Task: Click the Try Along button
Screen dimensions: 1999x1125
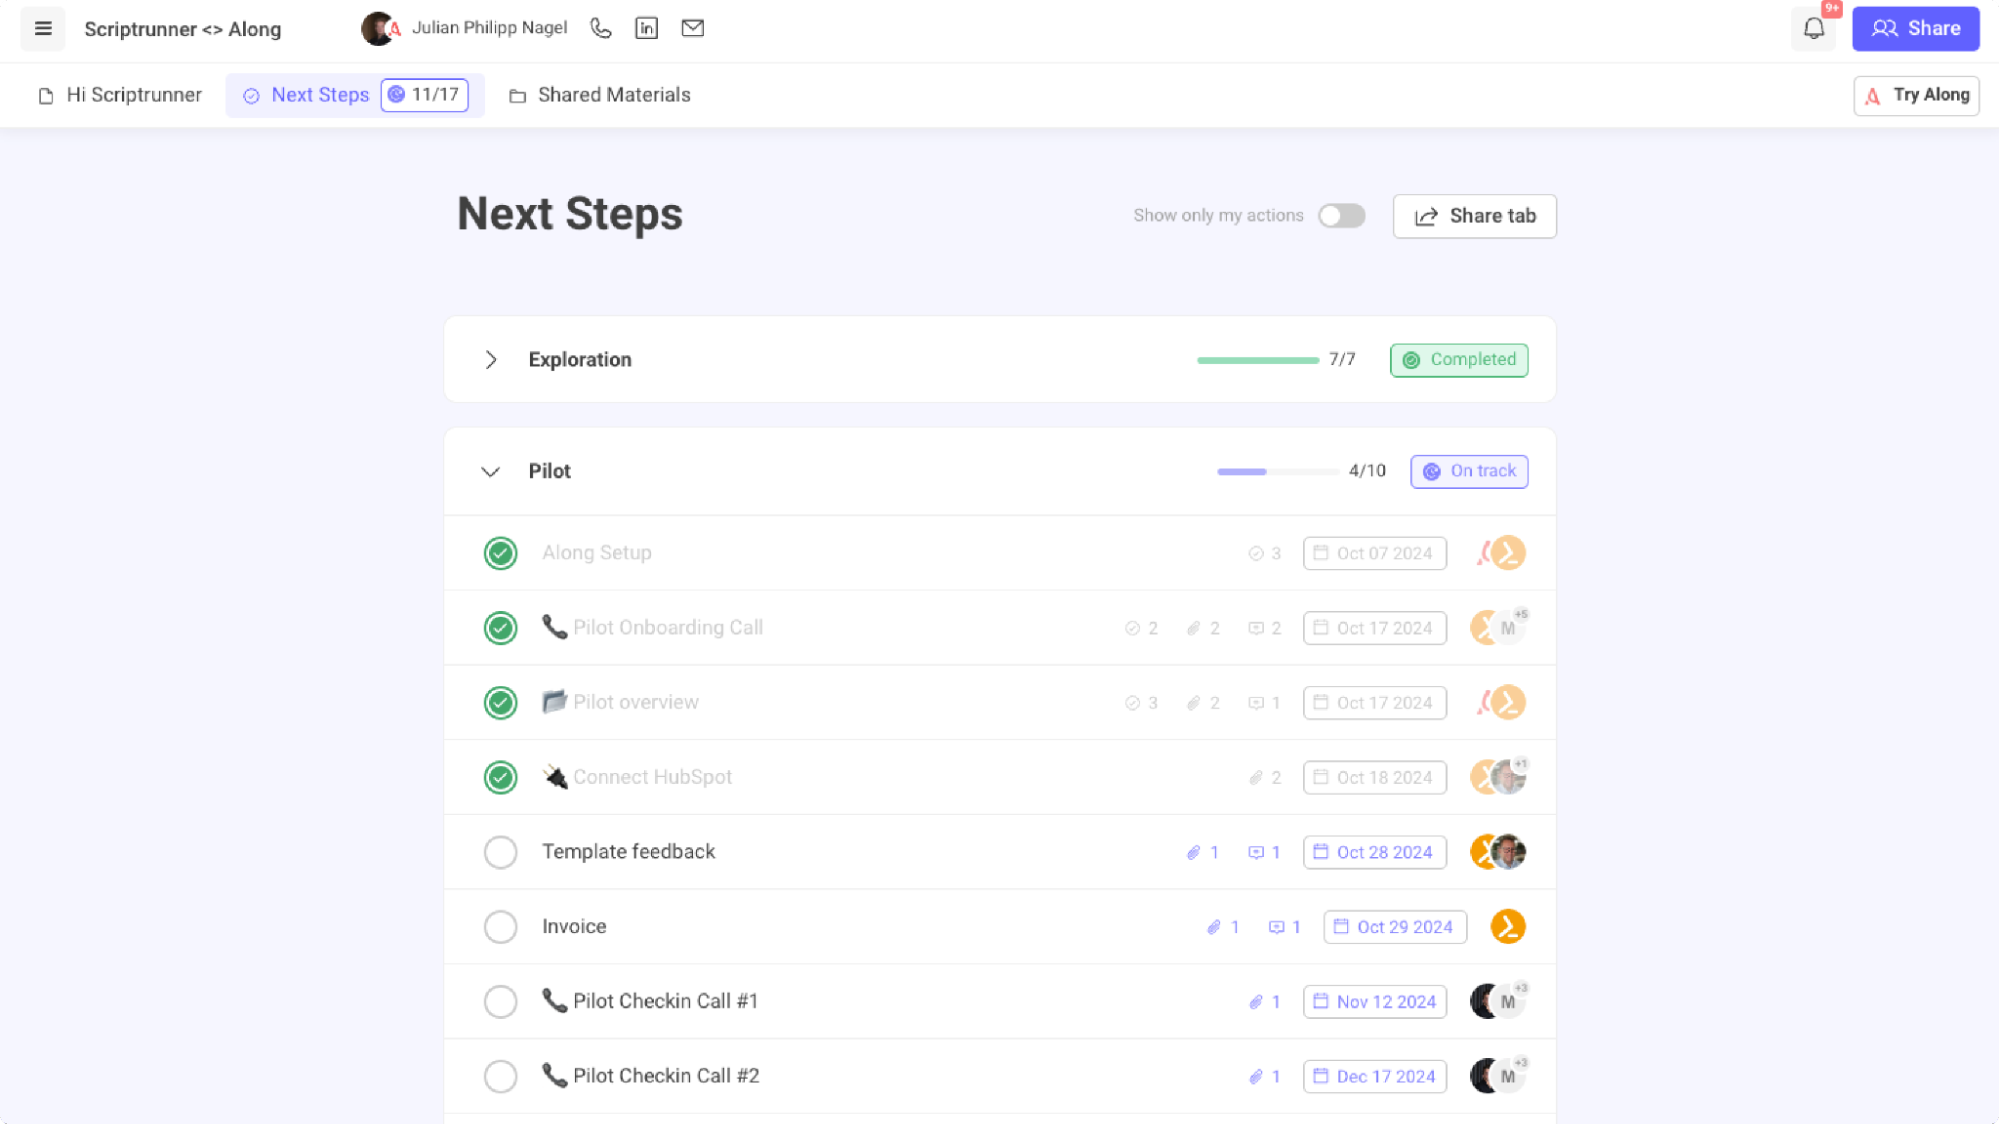Action: pyautogui.click(x=1918, y=93)
